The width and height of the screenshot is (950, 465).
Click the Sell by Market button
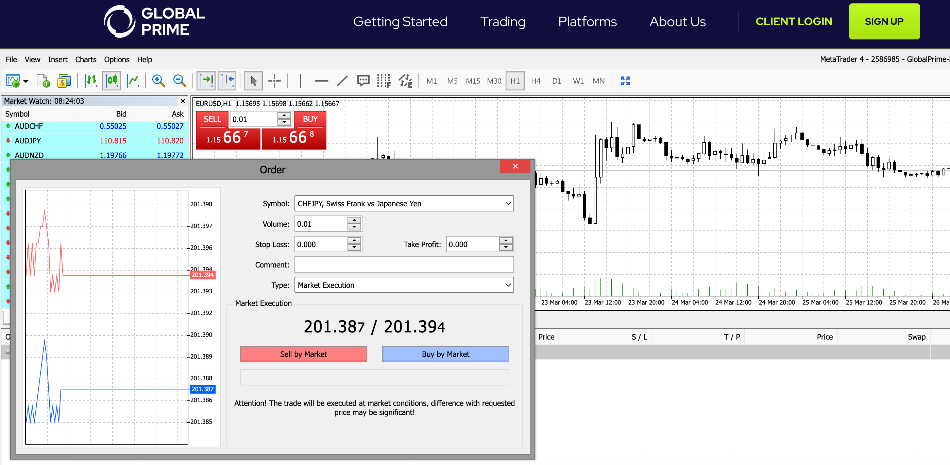coord(303,354)
